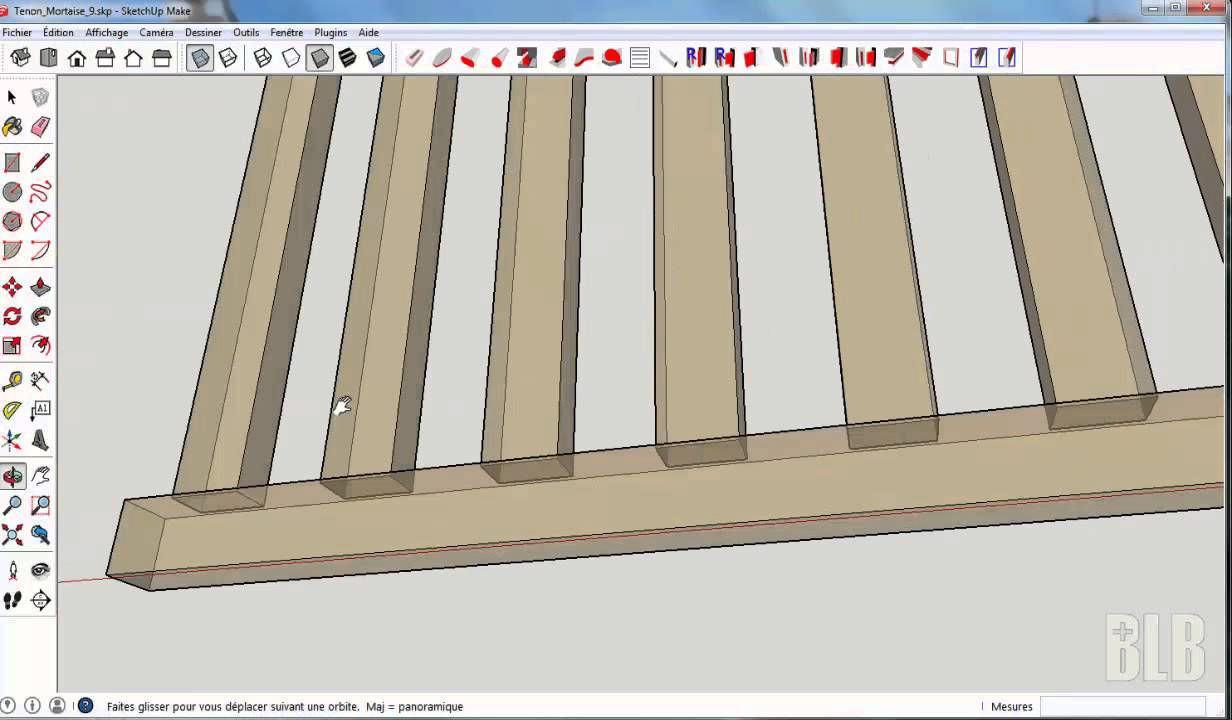
Task: Select the Position Camera tool
Action: pyautogui.click(x=12, y=570)
